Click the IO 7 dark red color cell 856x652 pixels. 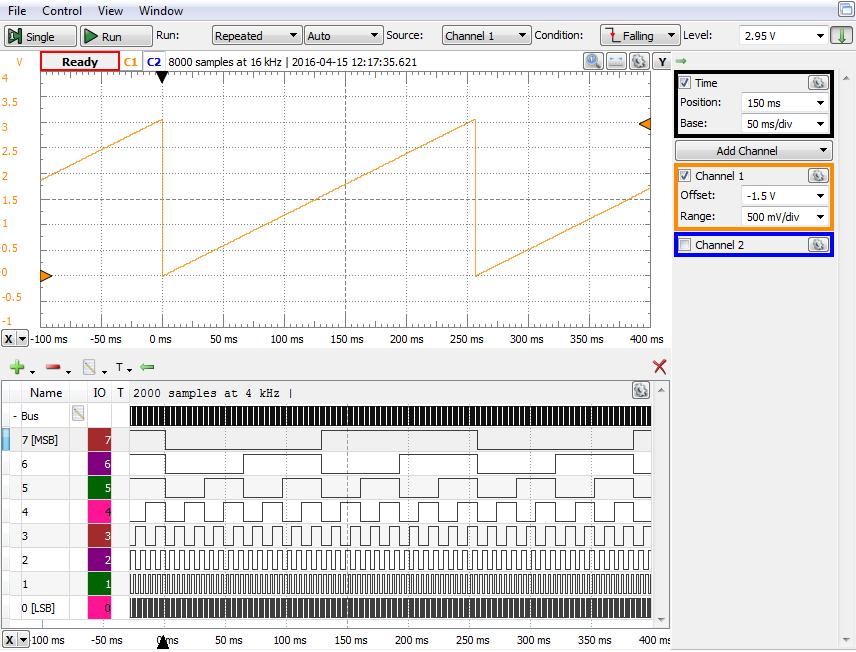(x=99, y=440)
